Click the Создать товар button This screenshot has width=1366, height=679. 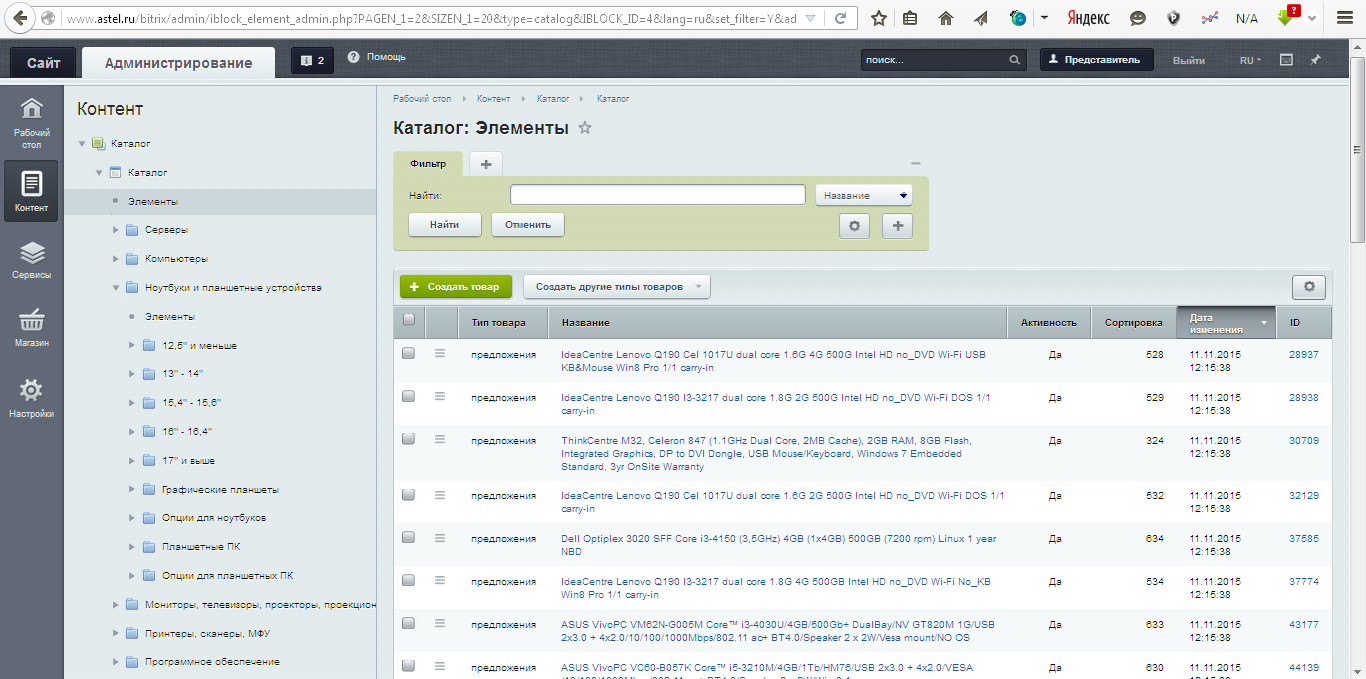[x=456, y=286]
